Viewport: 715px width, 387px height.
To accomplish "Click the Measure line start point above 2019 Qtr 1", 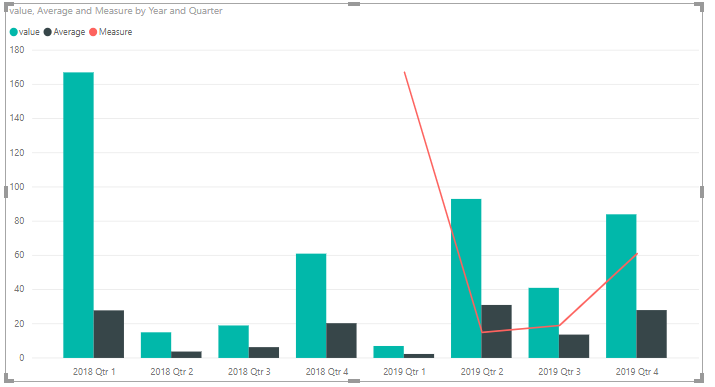I will 404,72.
